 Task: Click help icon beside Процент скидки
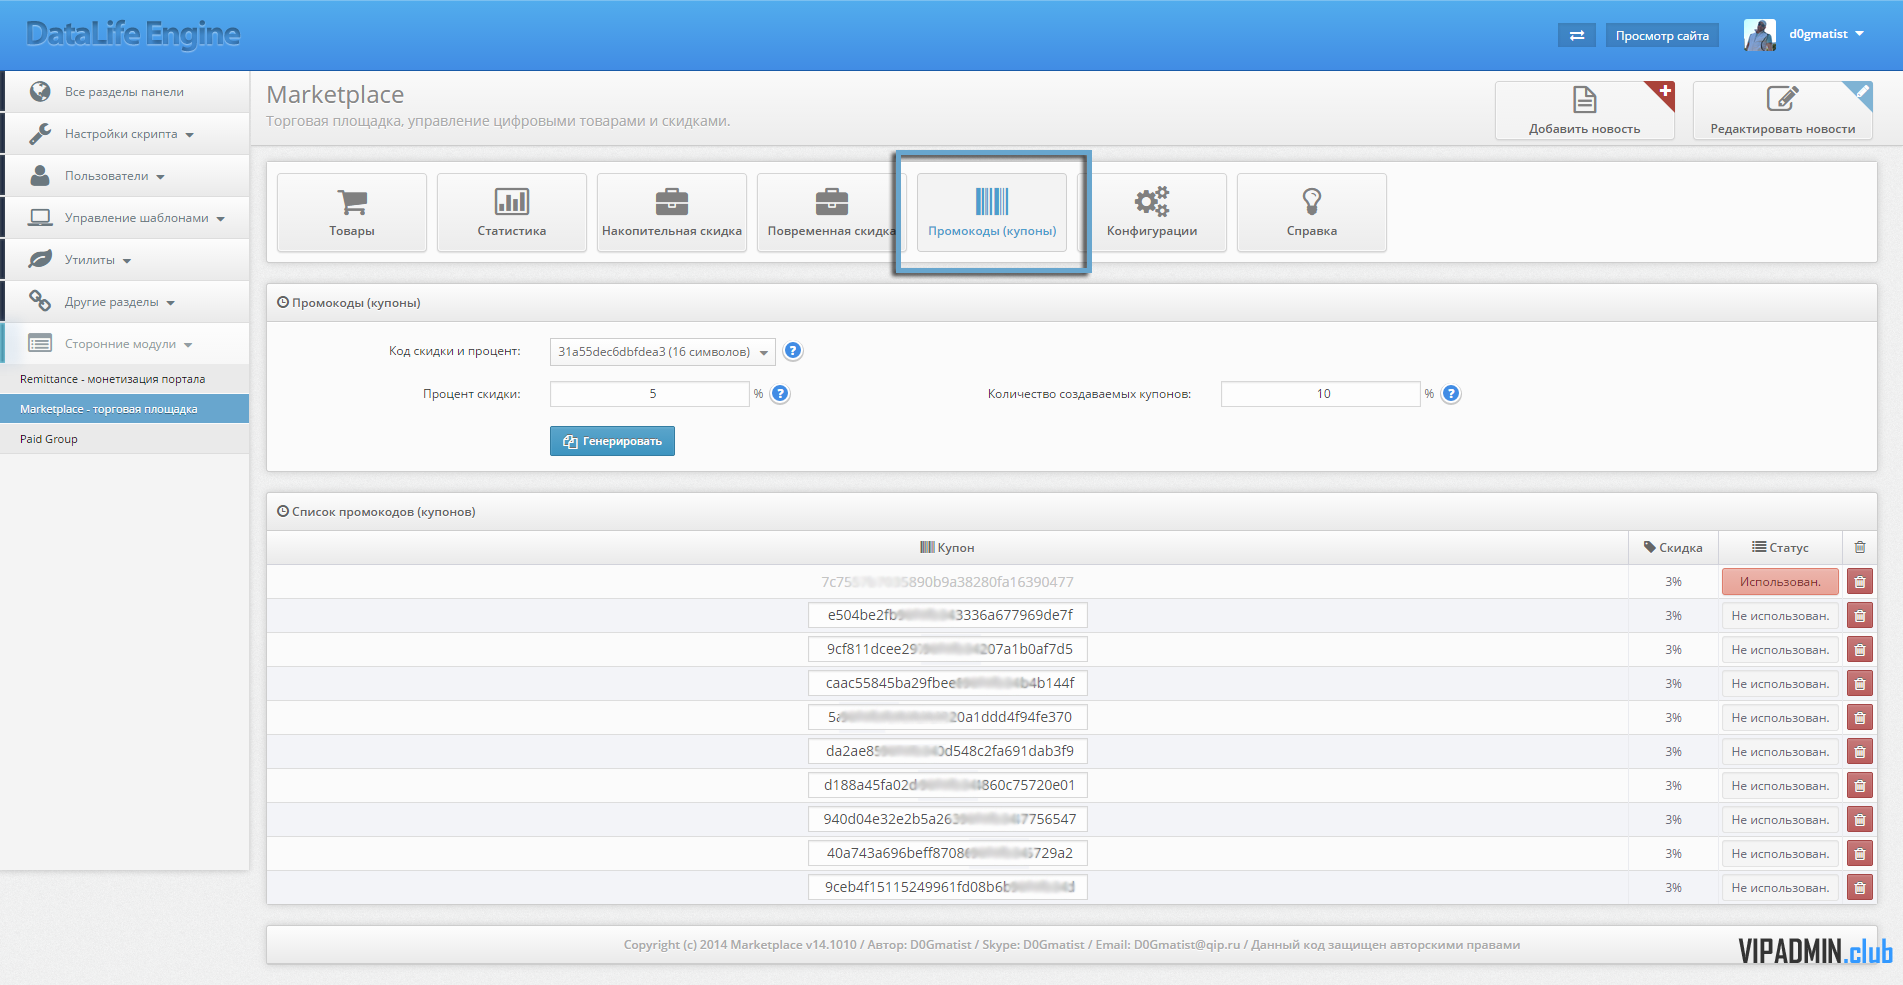[781, 394]
